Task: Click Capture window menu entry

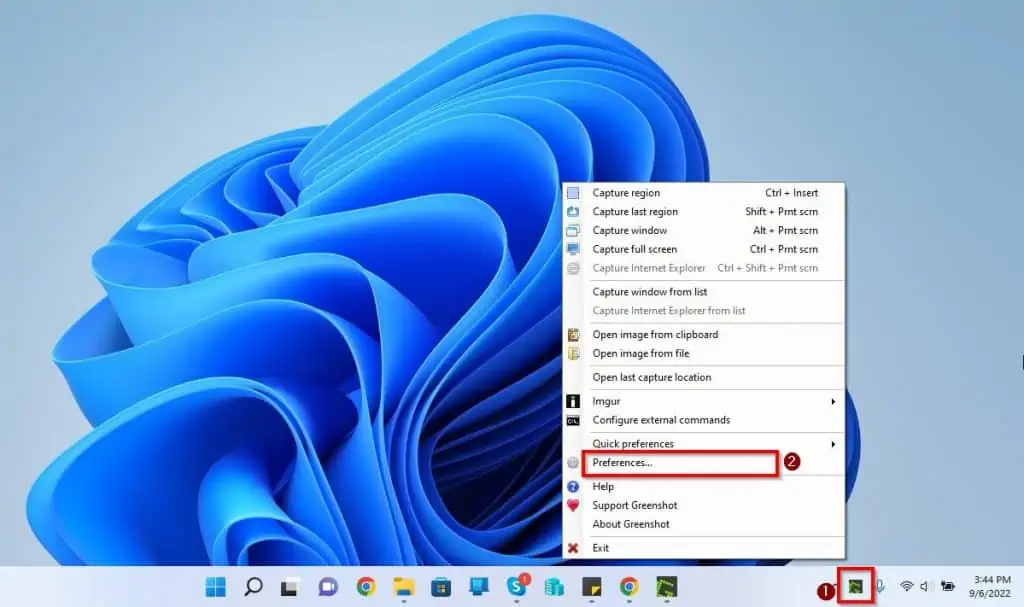Action: (x=629, y=231)
